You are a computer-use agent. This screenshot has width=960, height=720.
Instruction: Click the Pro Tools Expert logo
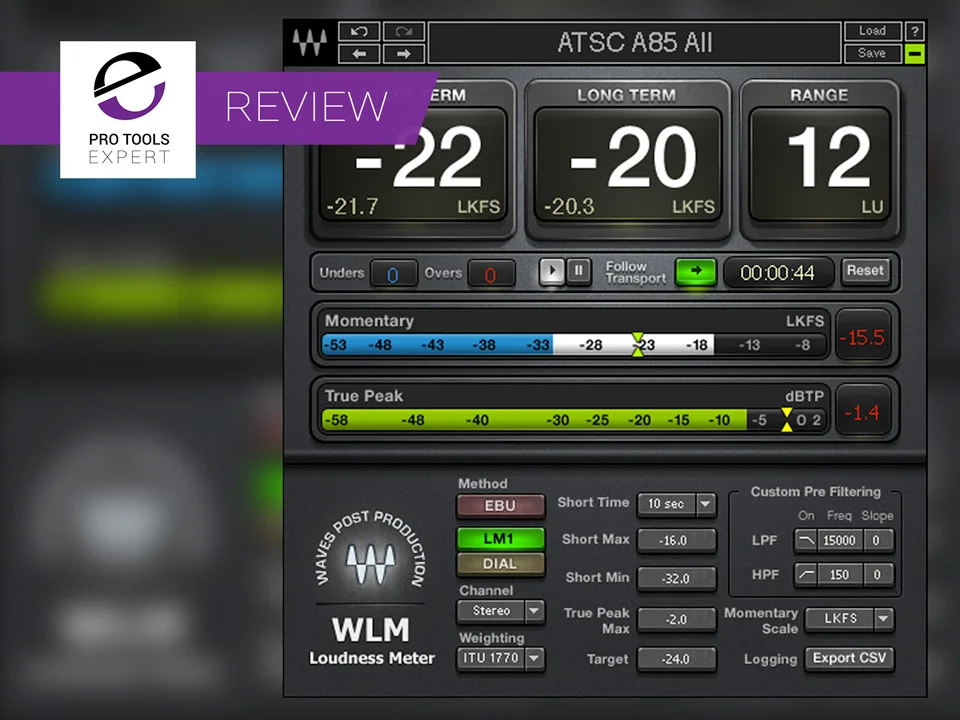click(x=128, y=110)
